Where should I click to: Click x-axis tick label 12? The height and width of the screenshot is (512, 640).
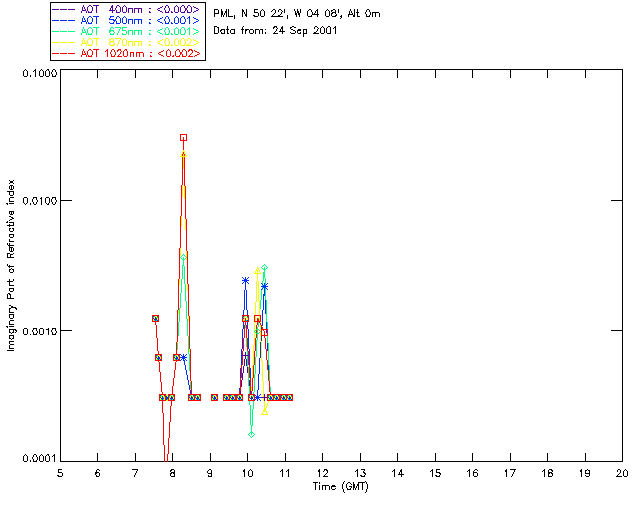tap(322, 473)
